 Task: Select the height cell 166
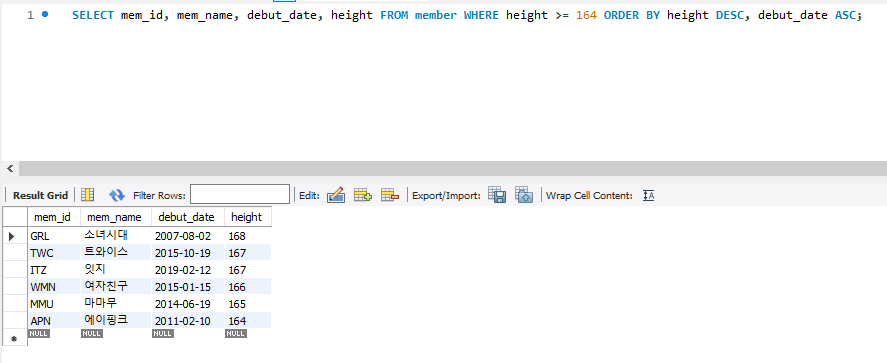248,287
